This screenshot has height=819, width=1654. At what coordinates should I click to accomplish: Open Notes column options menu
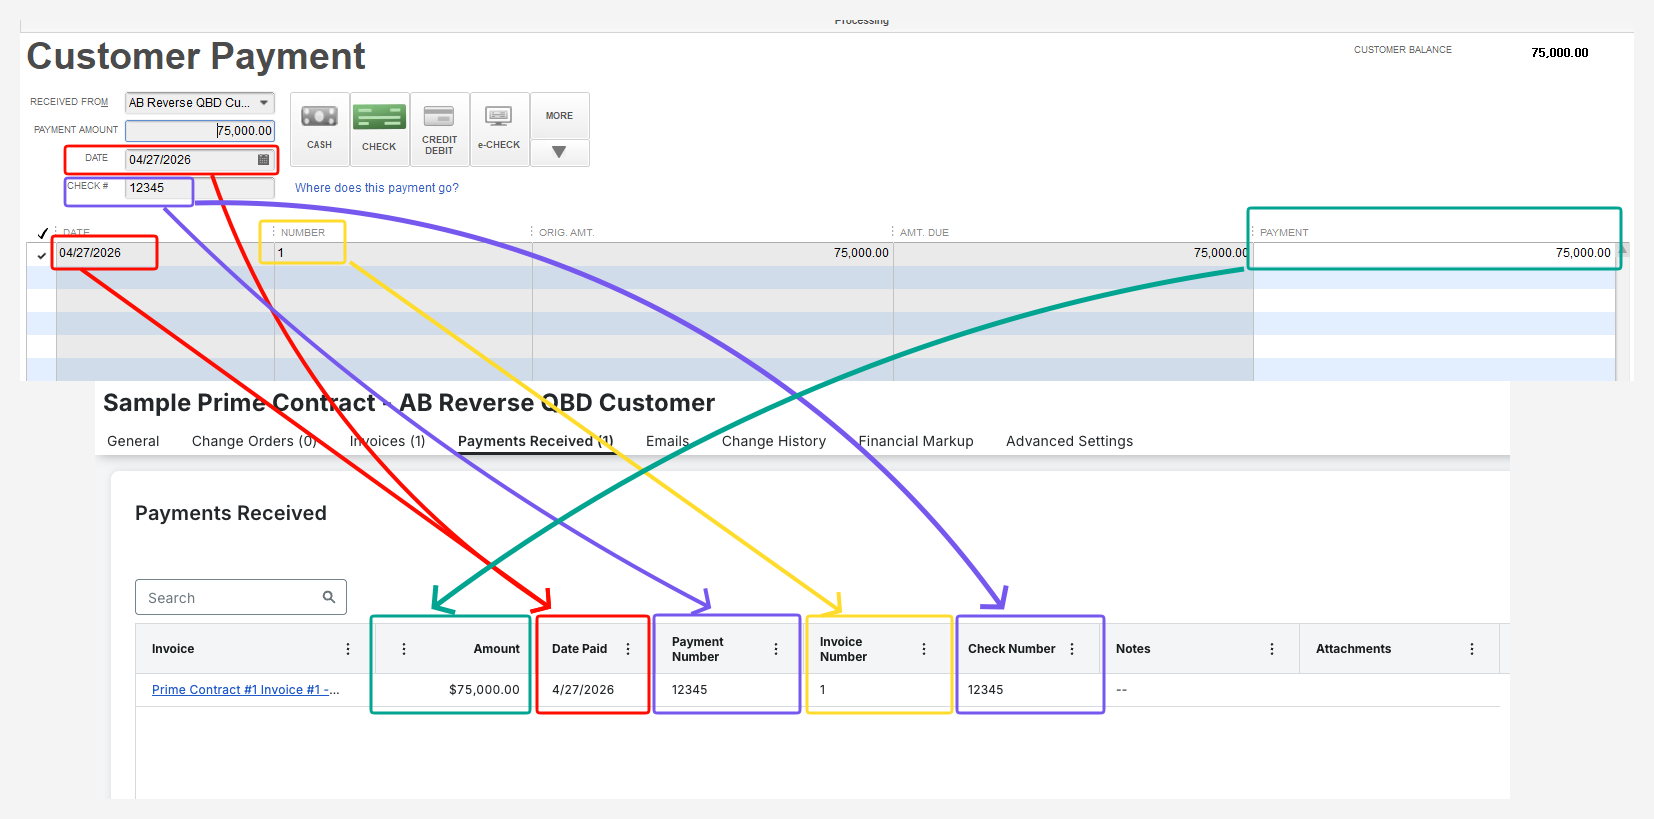point(1272,649)
